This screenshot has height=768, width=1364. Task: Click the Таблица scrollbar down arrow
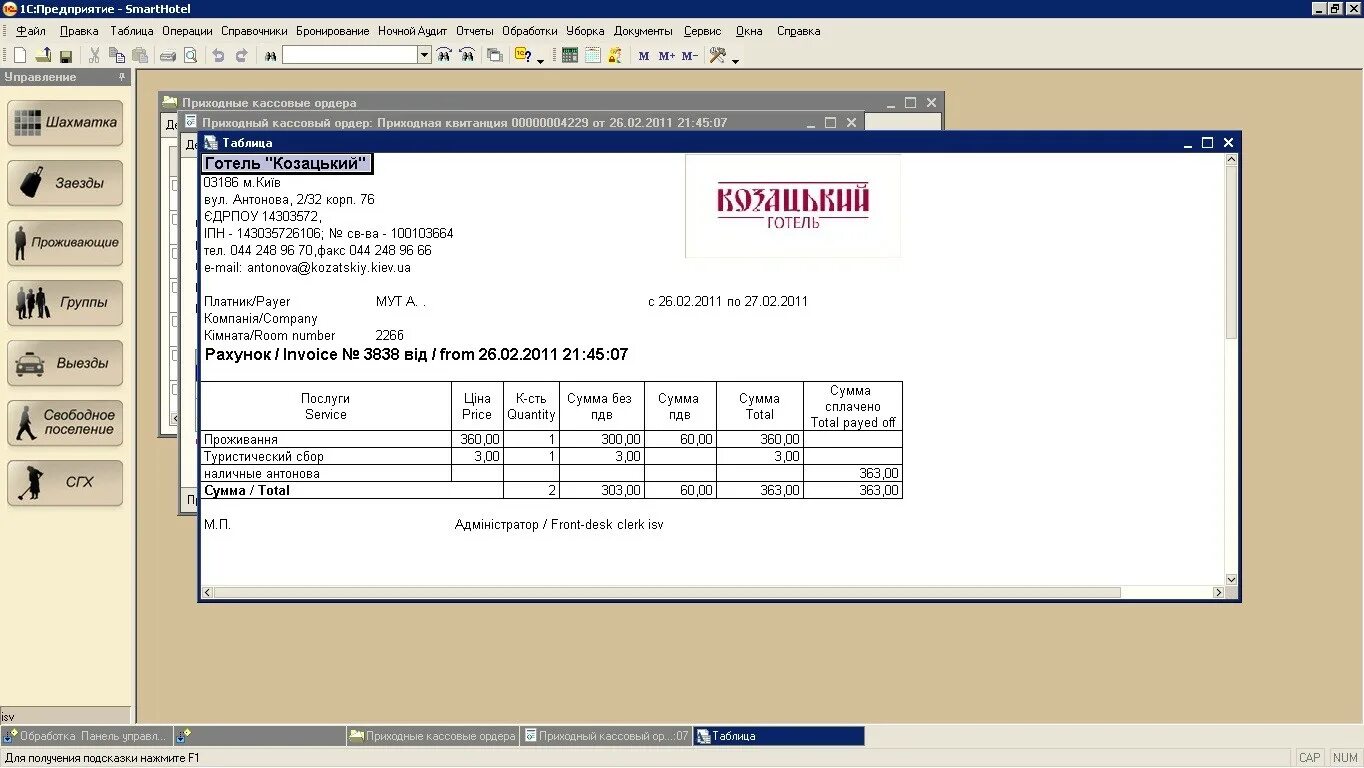pos(1231,580)
